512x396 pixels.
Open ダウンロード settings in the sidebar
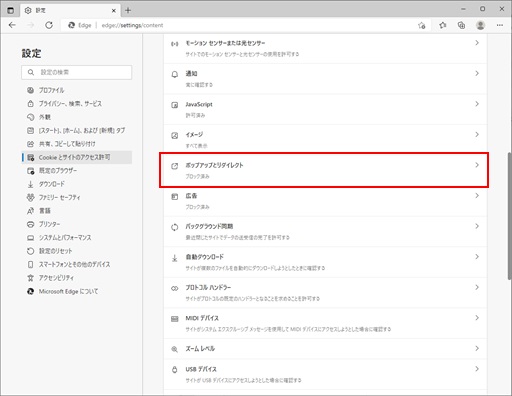(x=77, y=184)
